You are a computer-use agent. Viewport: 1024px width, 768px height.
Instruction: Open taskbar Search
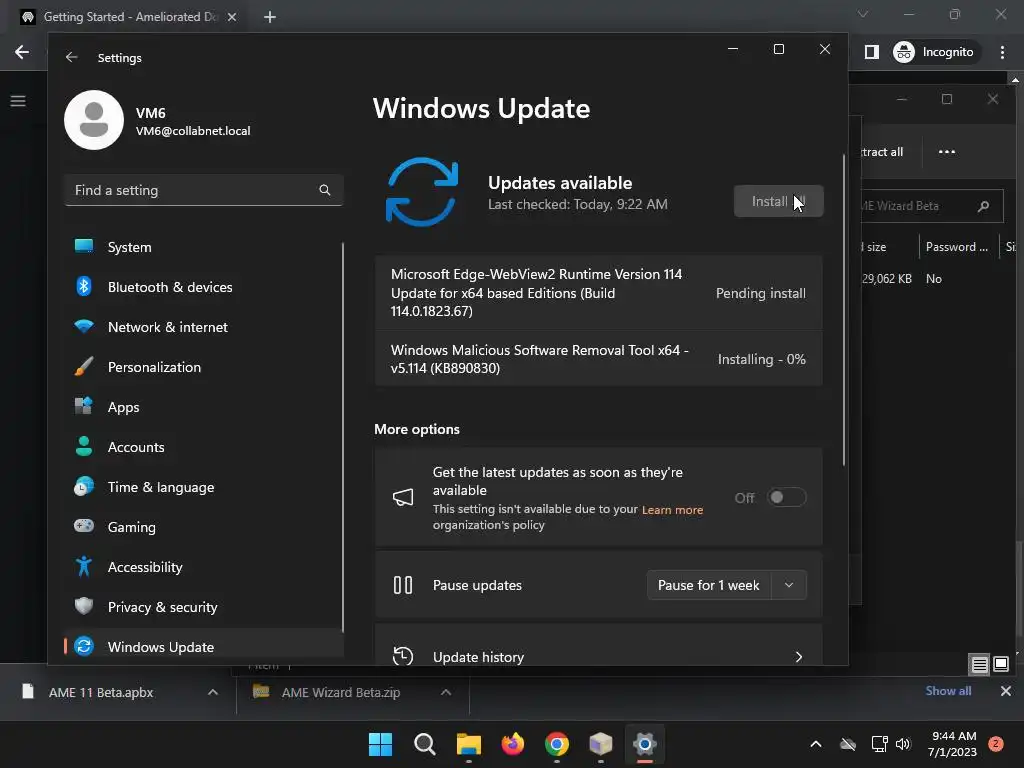[424, 744]
